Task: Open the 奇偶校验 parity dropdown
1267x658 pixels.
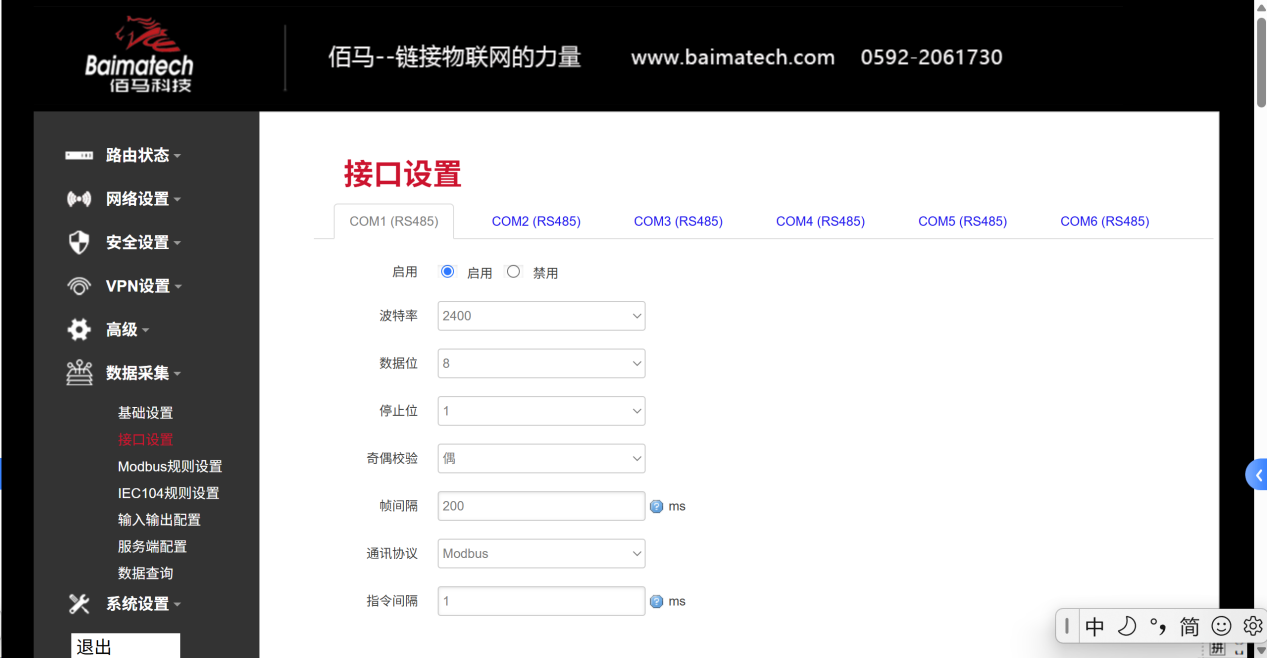Action: point(540,458)
